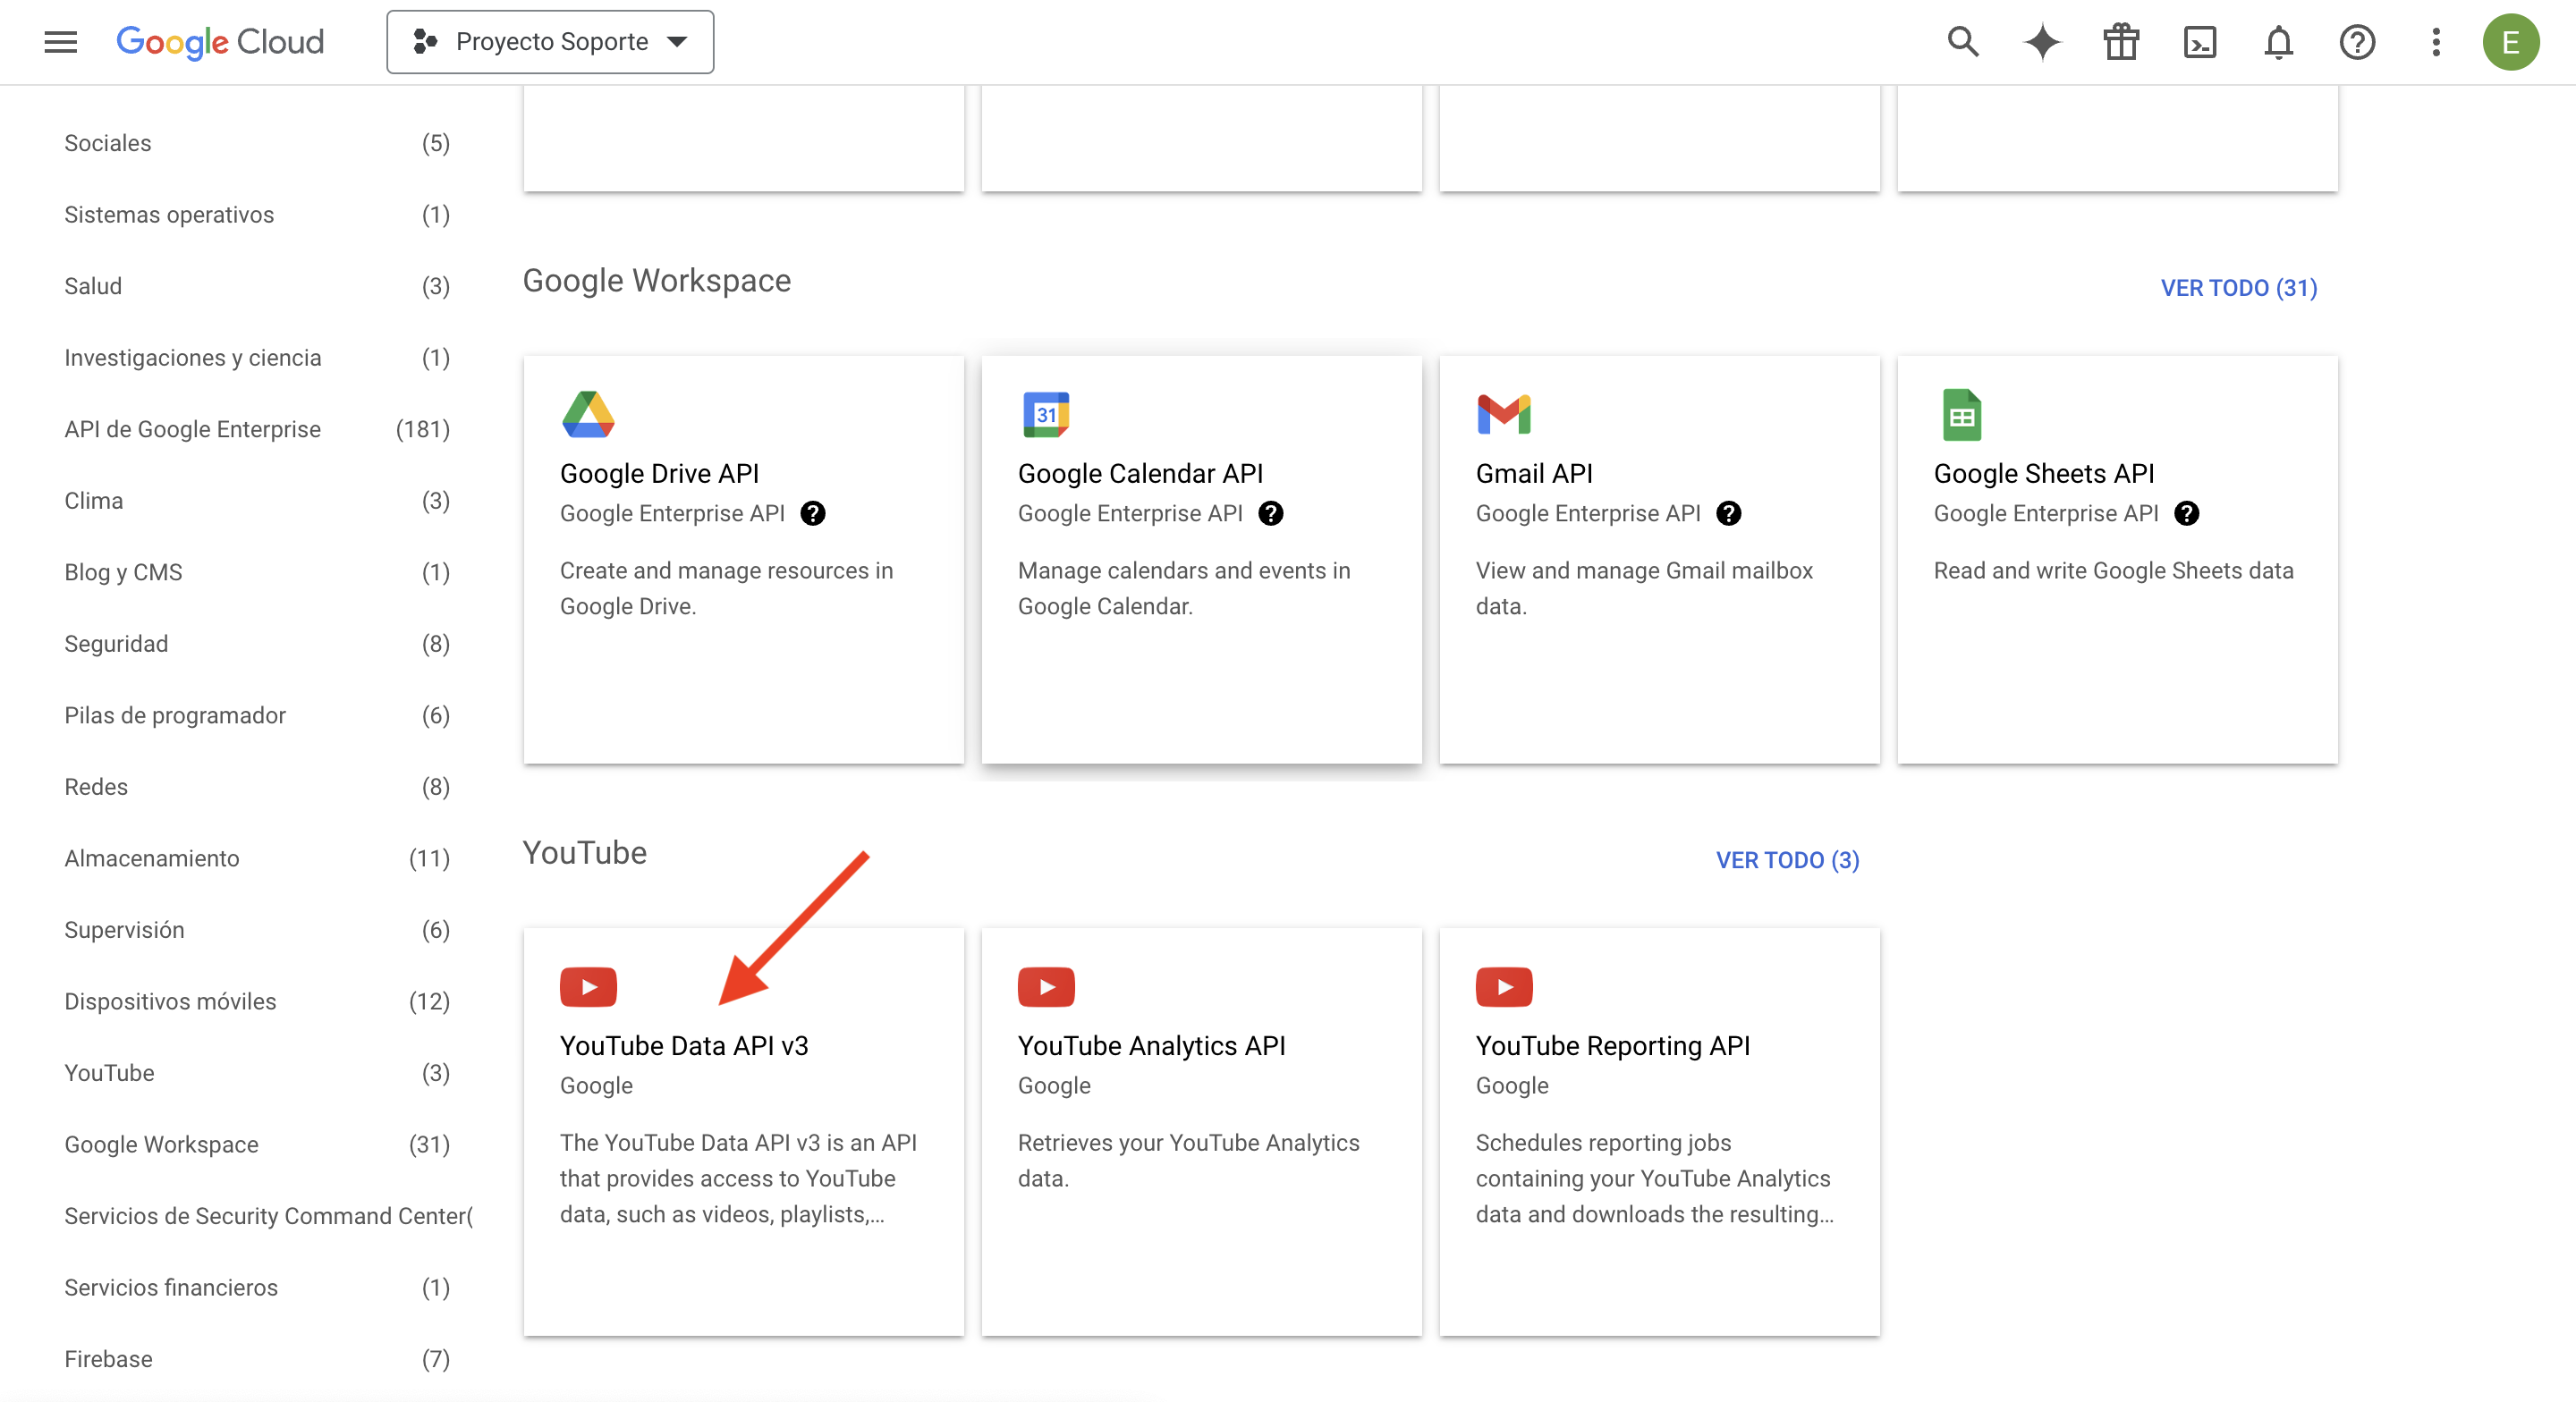Click the Gmail envelope icon
The height and width of the screenshot is (1402, 2576).
[x=1504, y=414]
